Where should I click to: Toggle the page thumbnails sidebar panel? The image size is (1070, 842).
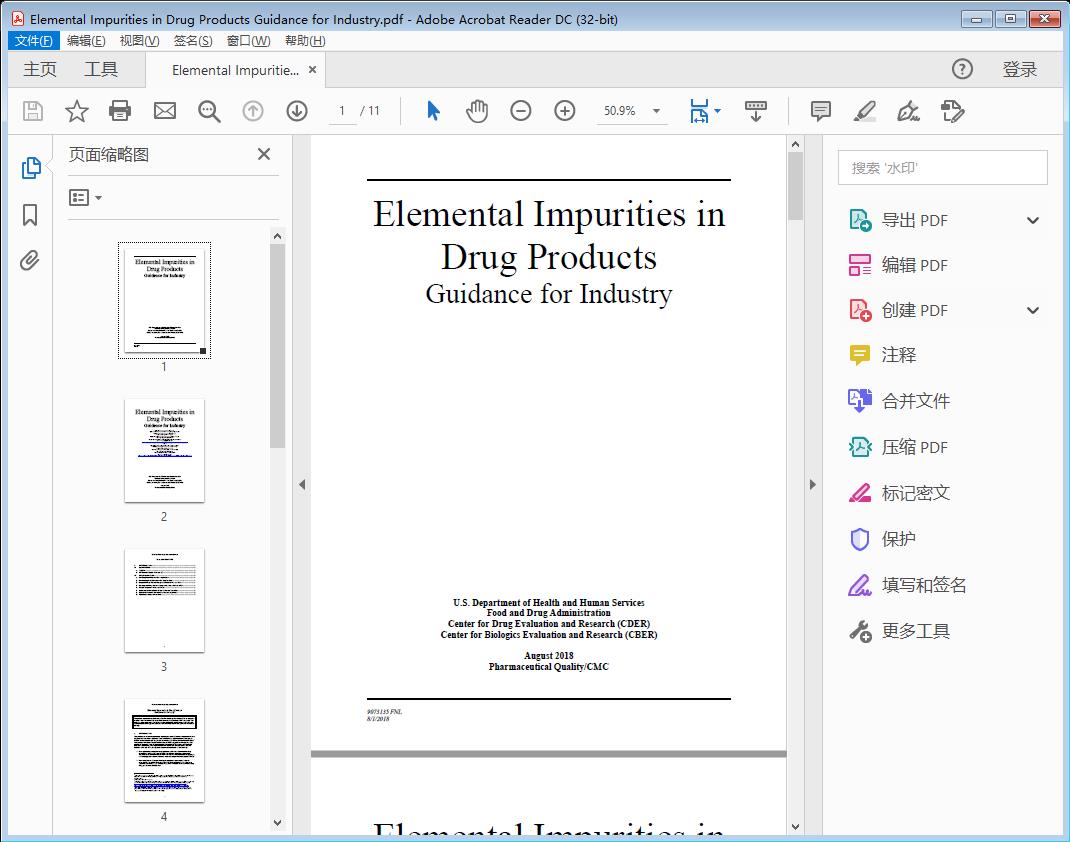click(x=29, y=168)
